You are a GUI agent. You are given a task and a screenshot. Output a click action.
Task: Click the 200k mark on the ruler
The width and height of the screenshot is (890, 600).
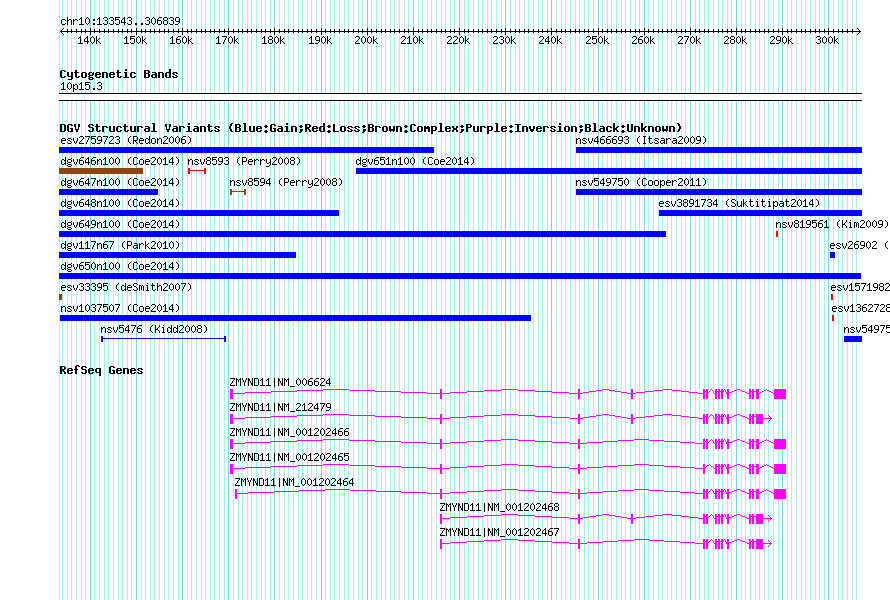point(366,40)
